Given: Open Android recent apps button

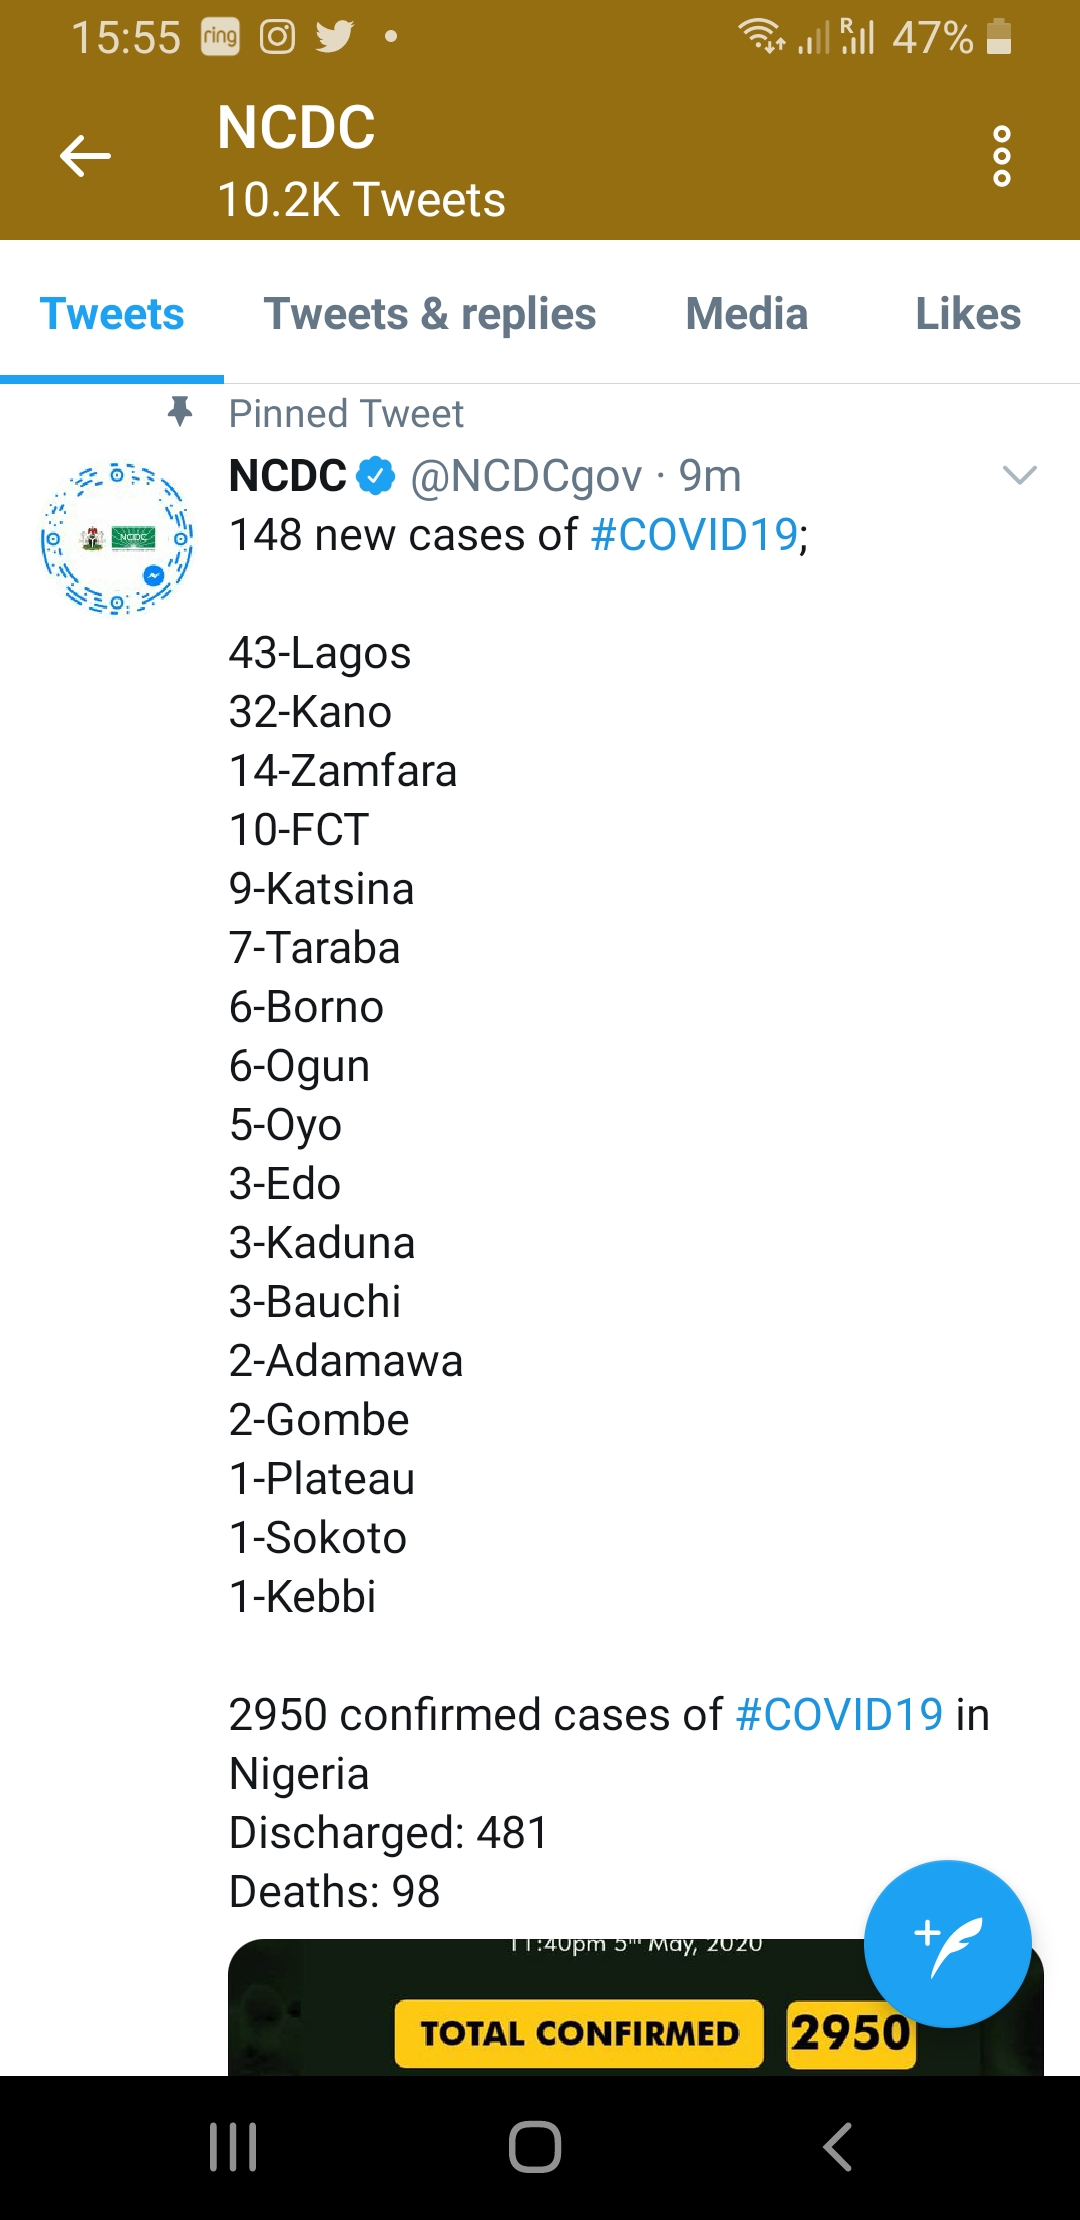Looking at the screenshot, I should pos(233,2147).
